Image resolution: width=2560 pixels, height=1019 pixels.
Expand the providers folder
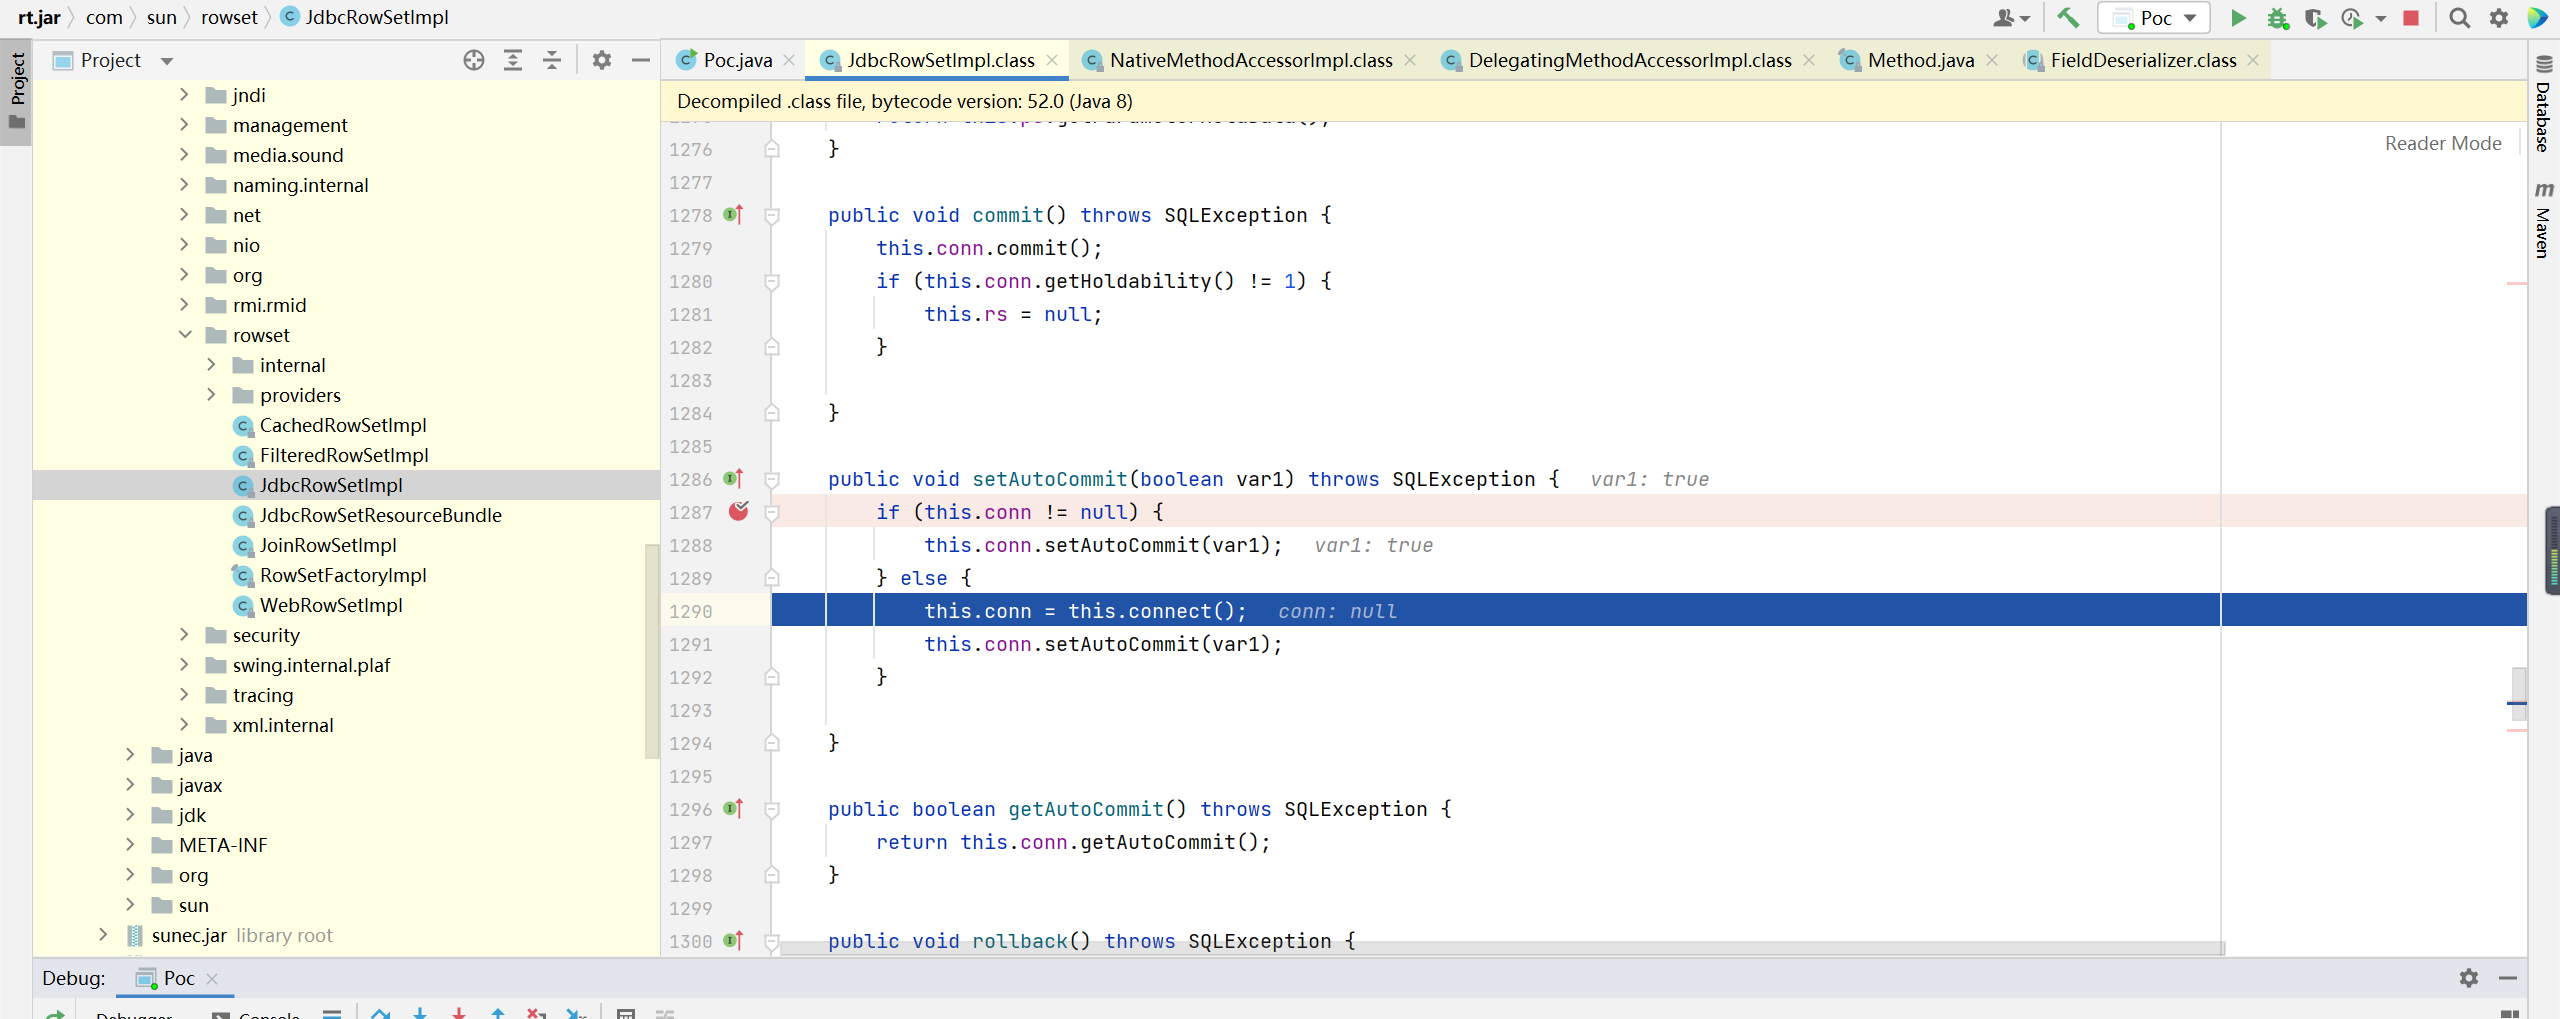tap(211, 394)
